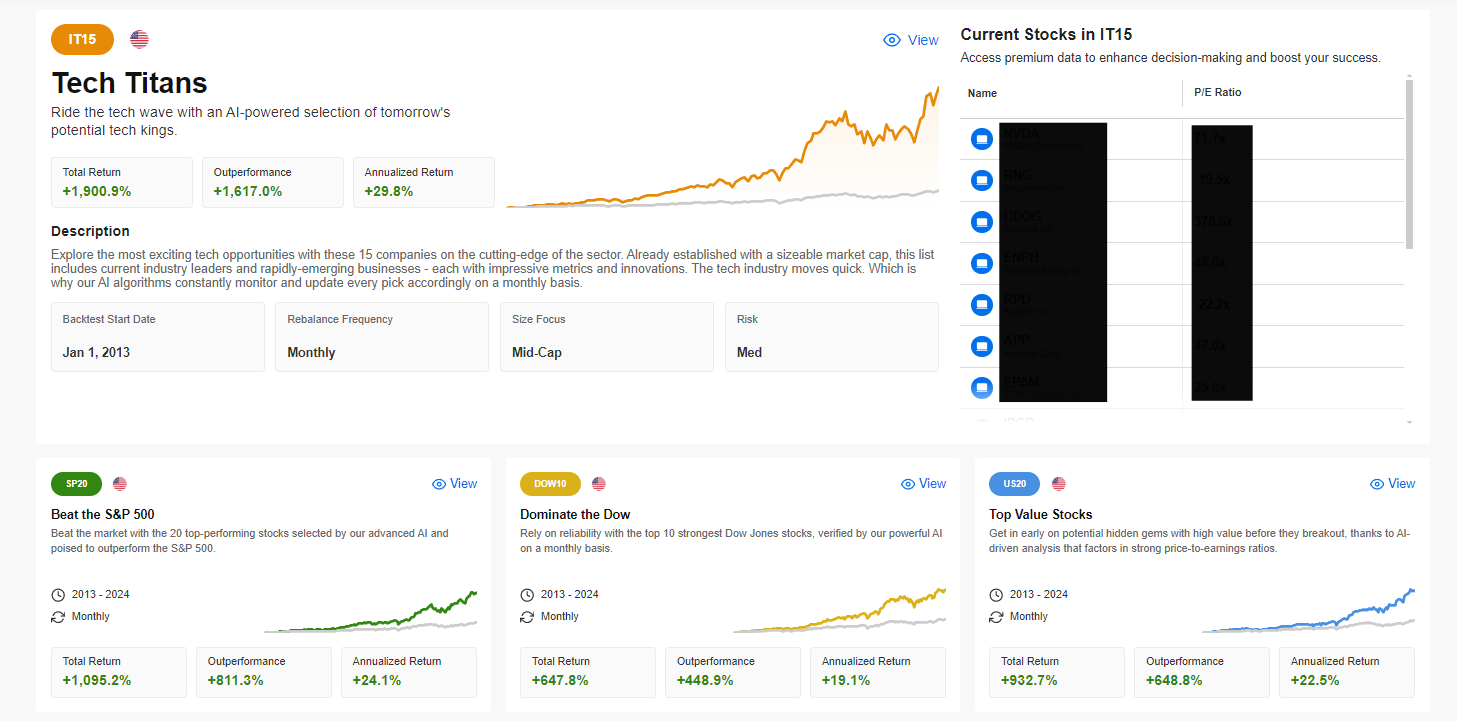Click the Monthly rebalance icon on US20 card
This screenshot has height=721, width=1457.
pyautogui.click(x=996, y=616)
